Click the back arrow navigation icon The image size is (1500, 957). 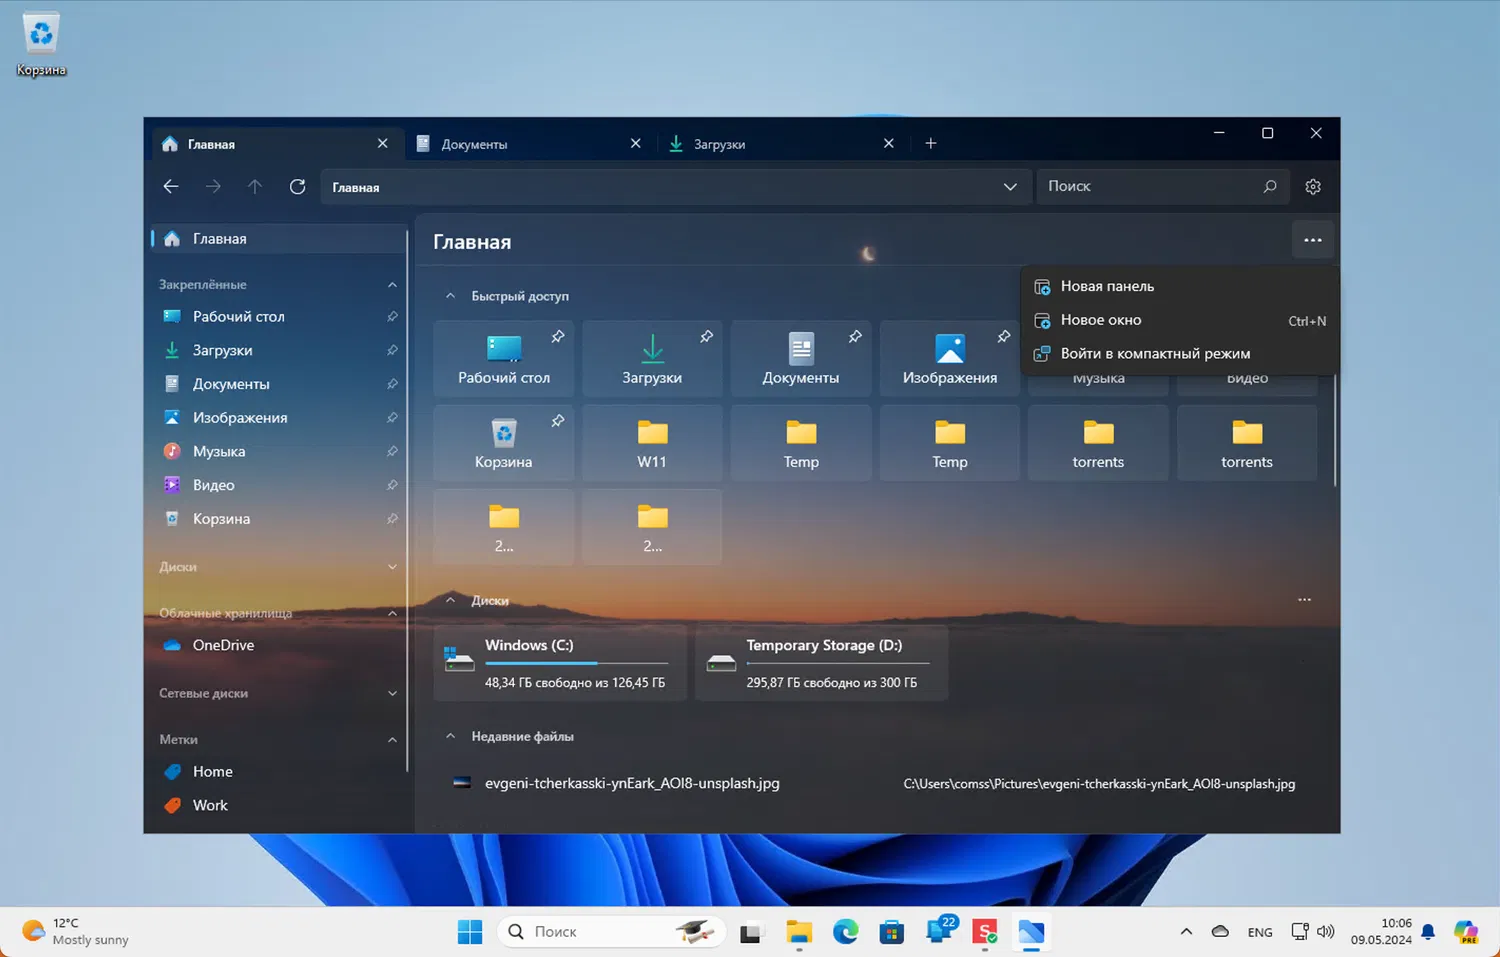[x=171, y=187]
